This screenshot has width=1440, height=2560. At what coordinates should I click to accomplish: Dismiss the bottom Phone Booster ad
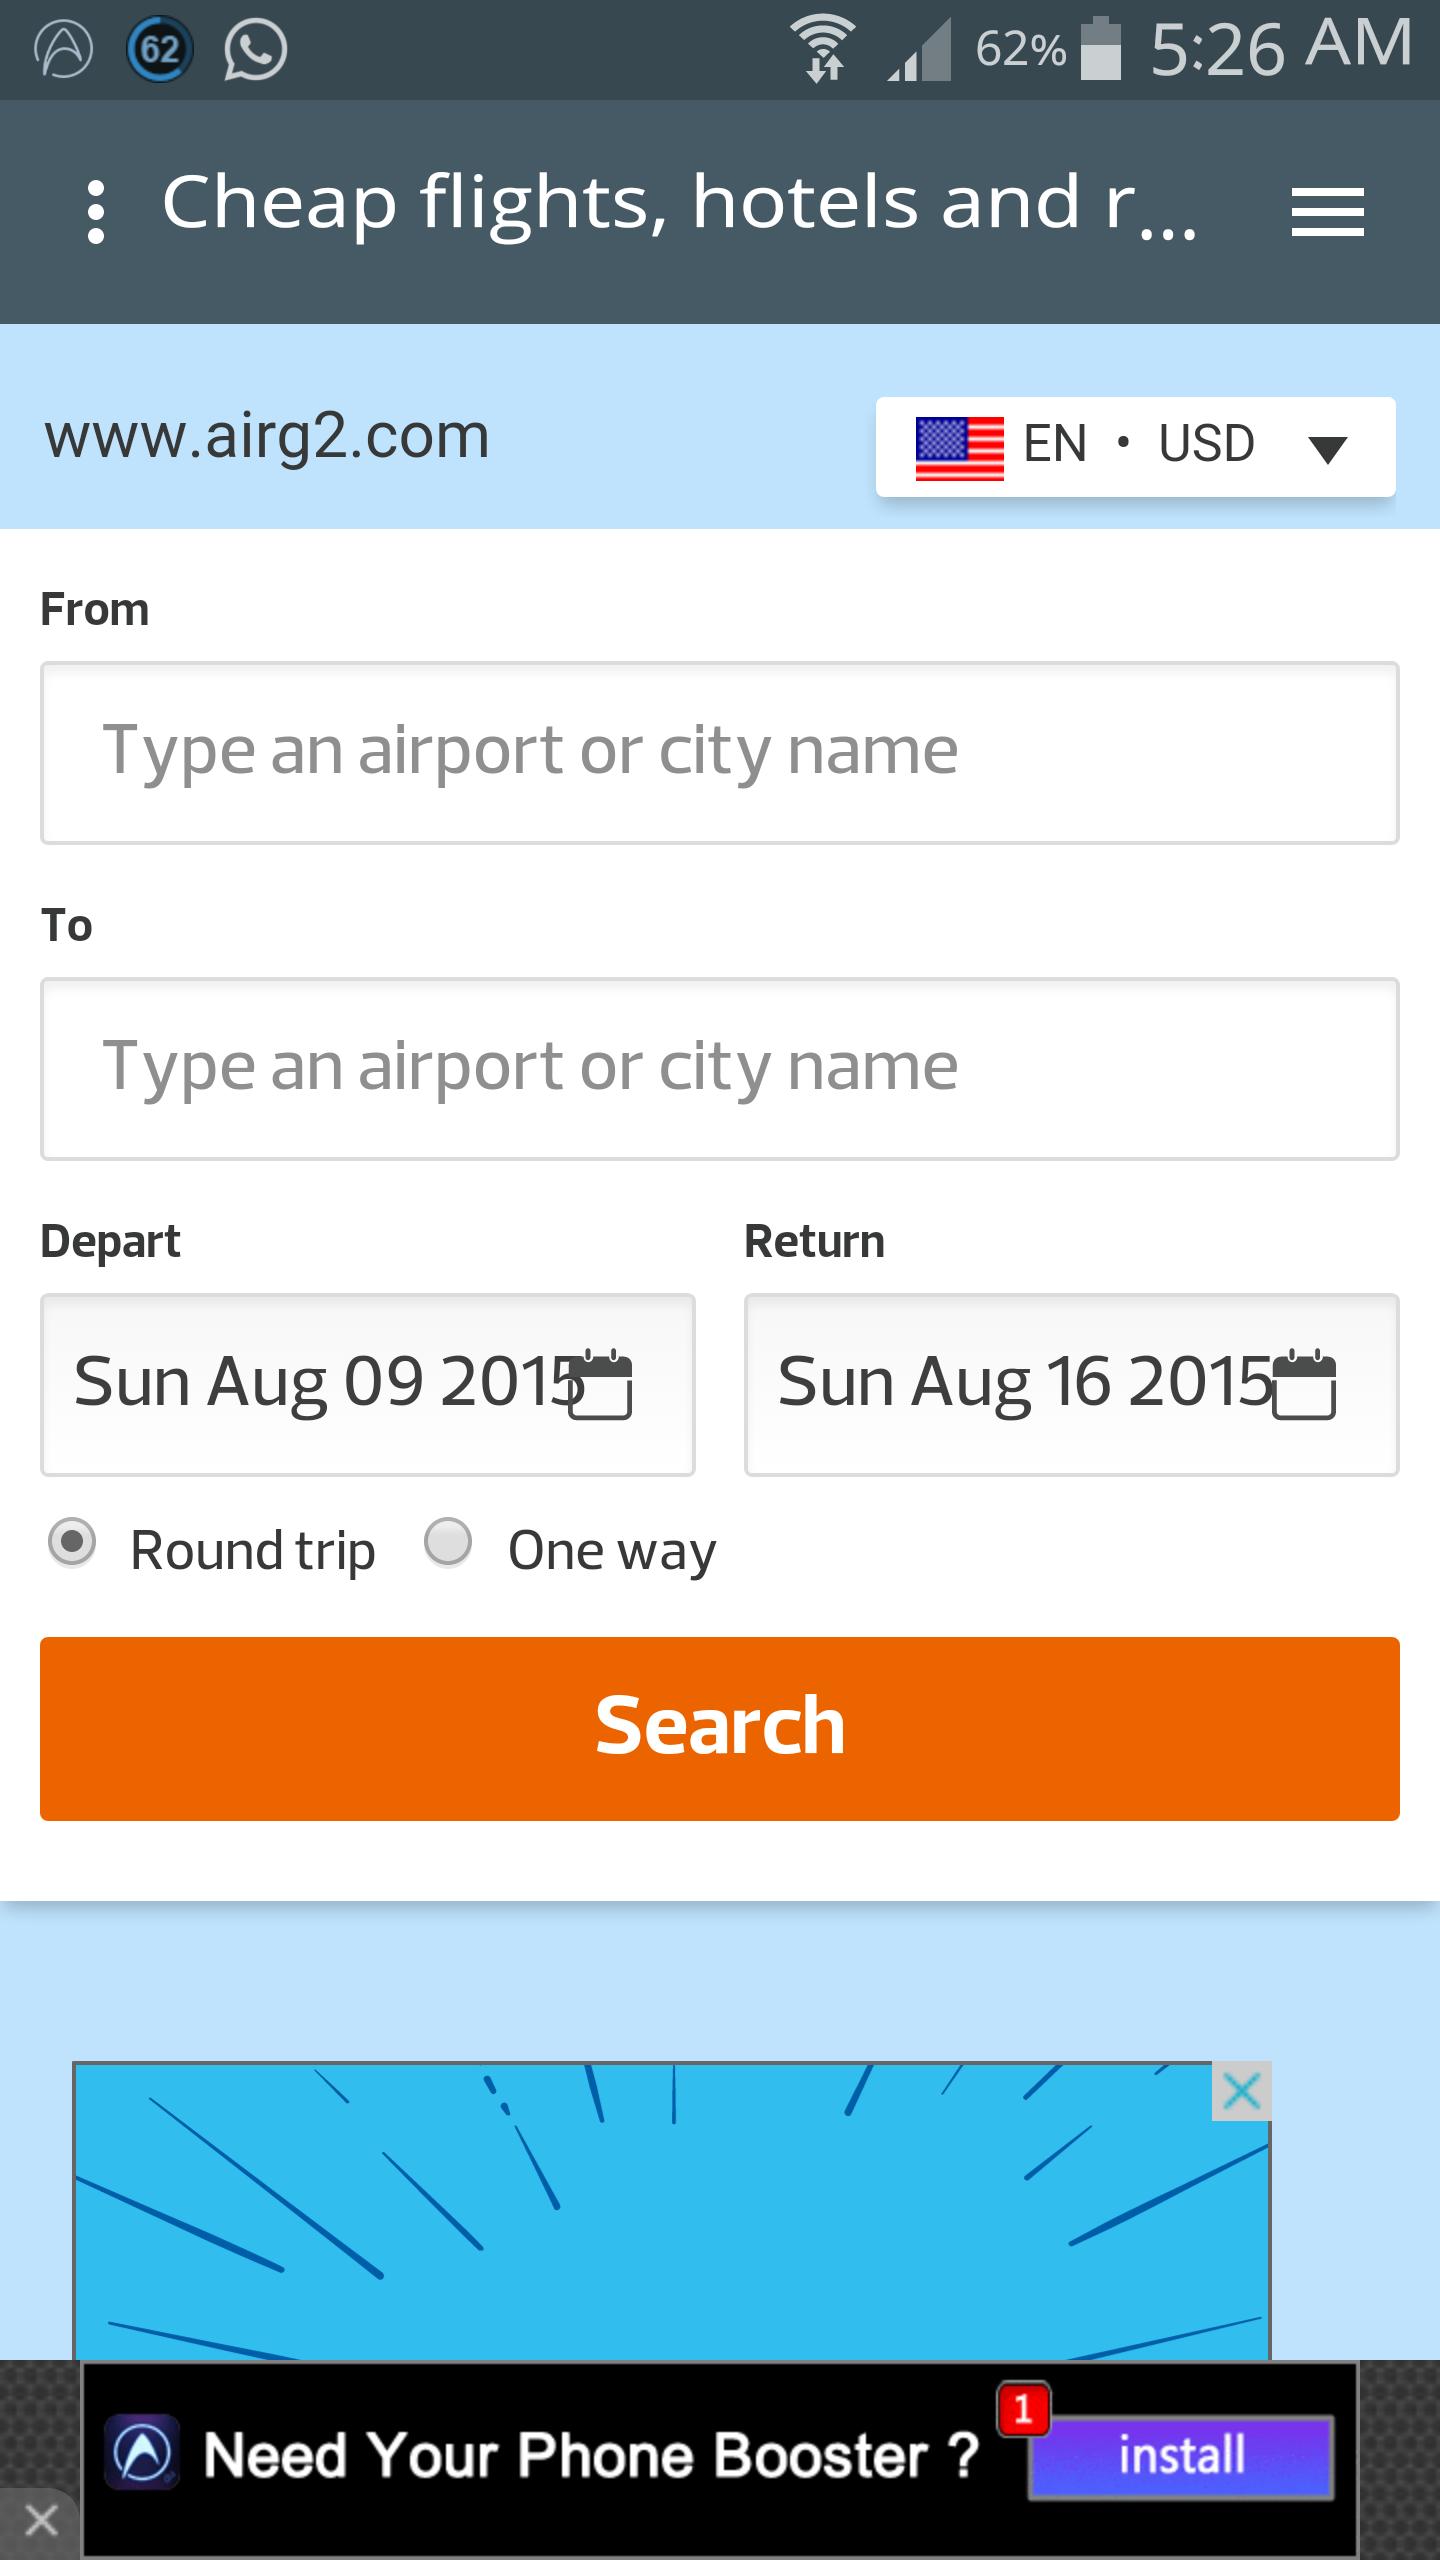click(40, 2521)
